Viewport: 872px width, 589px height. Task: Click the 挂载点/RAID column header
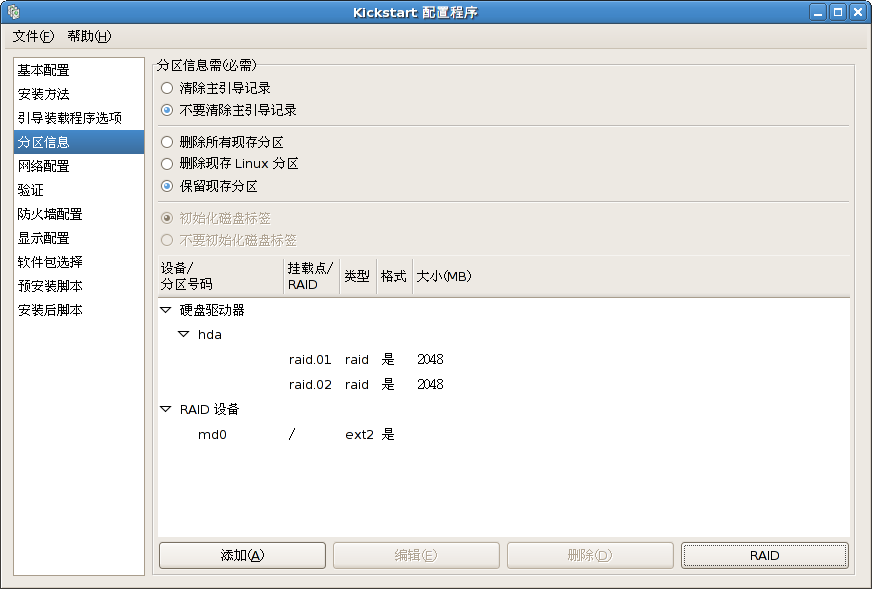click(x=311, y=276)
